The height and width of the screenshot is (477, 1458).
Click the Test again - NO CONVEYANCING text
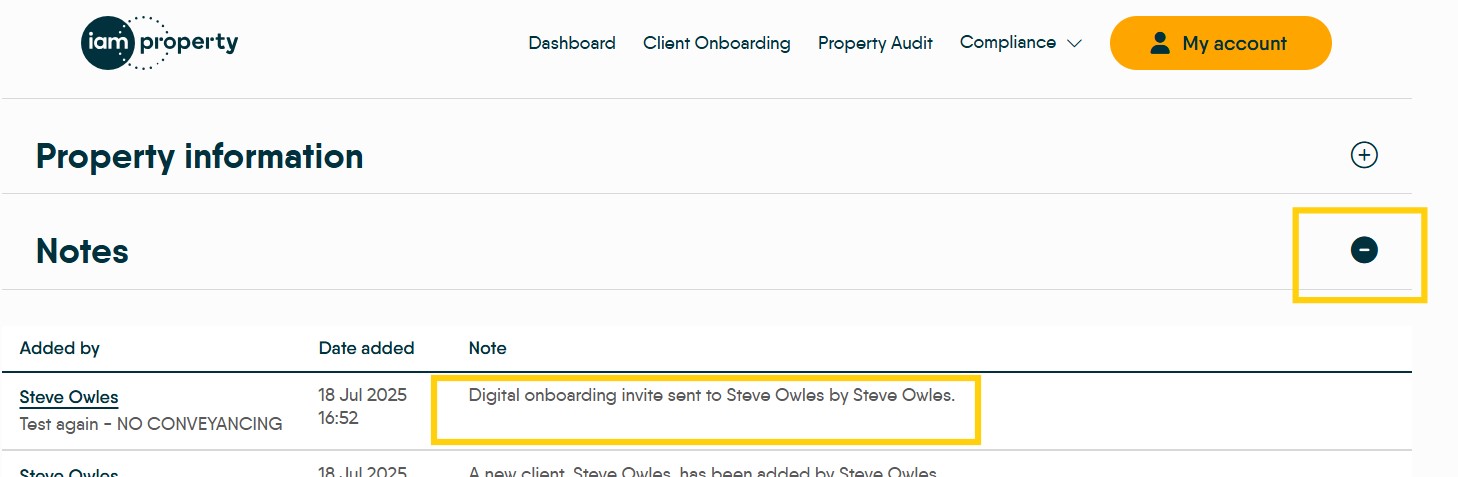[x=151, y=424]
